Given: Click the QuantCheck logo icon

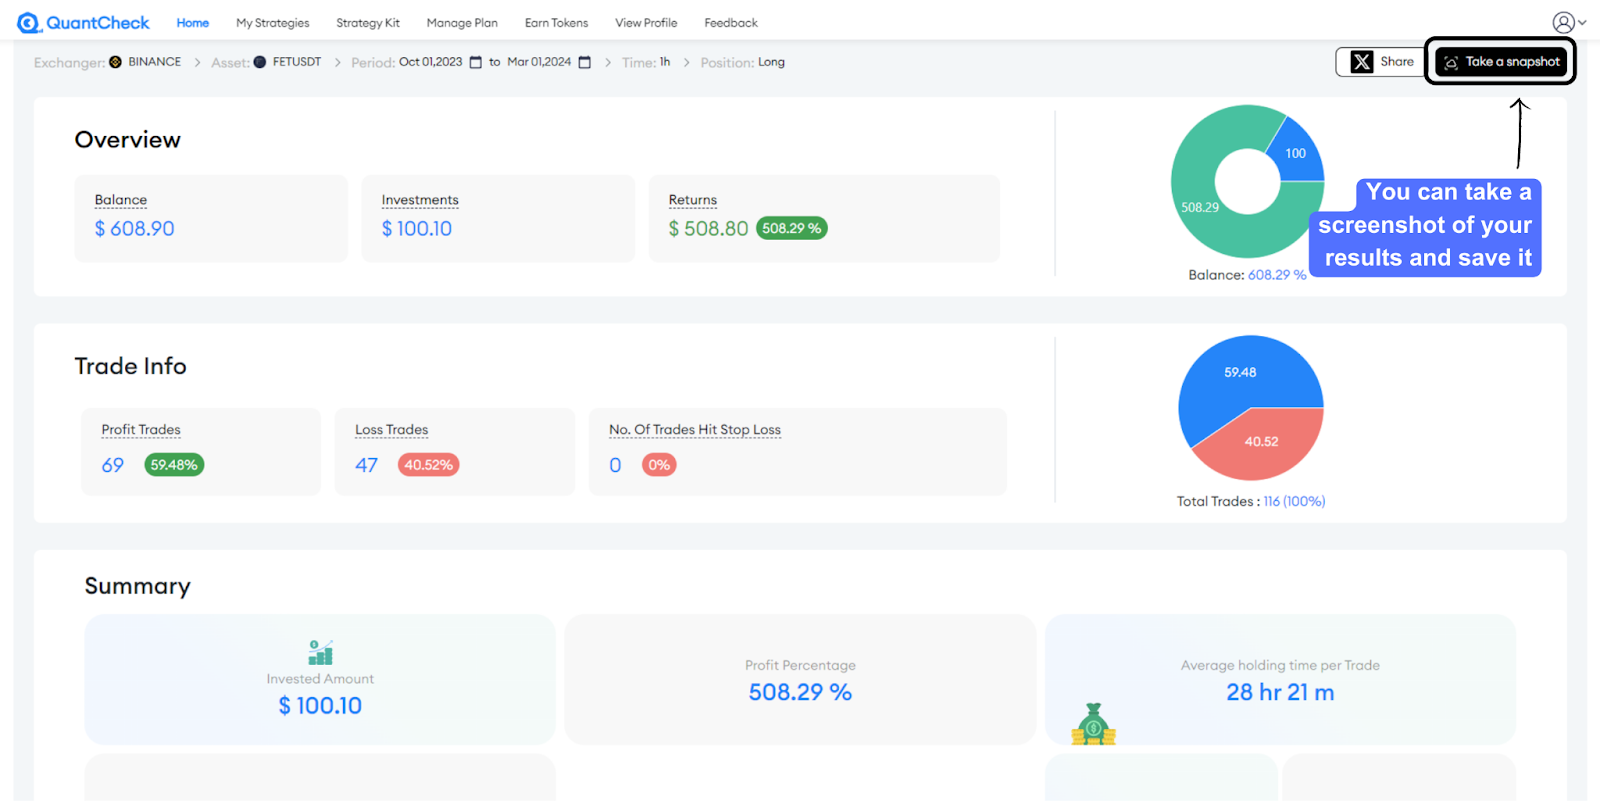Looking at the screenshot, I should tap(29, 23).
